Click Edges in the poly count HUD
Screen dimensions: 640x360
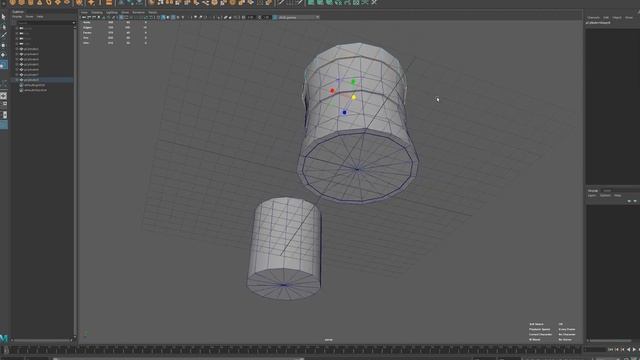click(87, 27)
